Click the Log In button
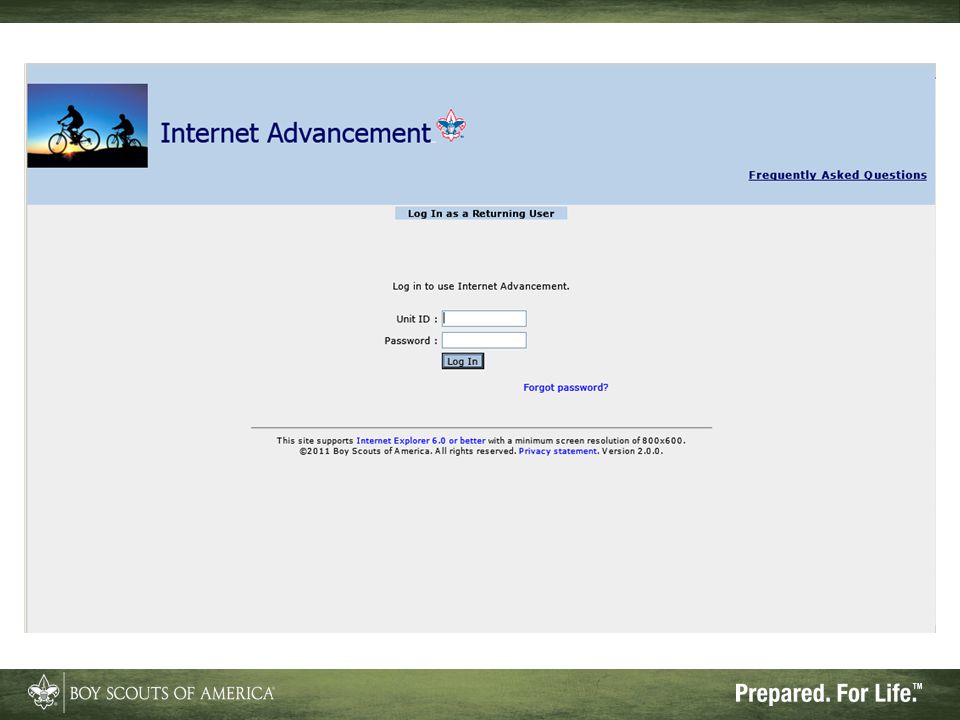The height and width of the screenshot is (720, 960). tap(463, 361)
